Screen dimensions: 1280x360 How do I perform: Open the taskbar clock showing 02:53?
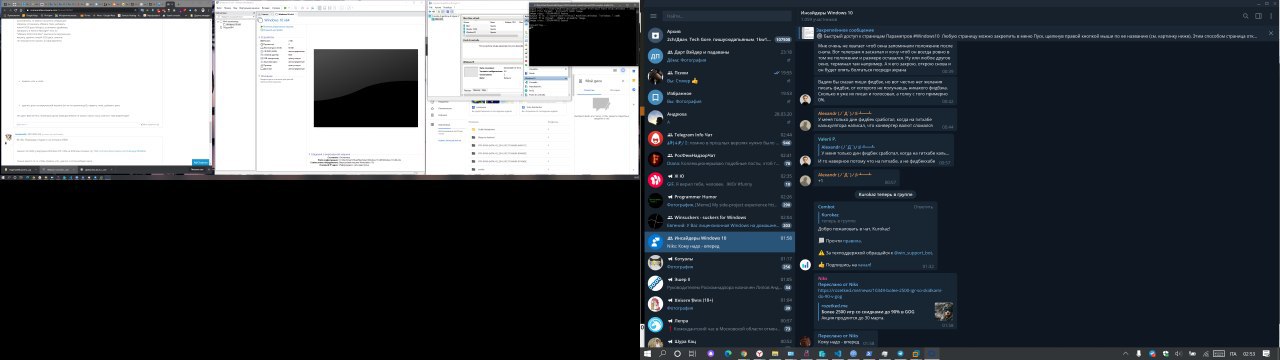tap(1249, 354)
